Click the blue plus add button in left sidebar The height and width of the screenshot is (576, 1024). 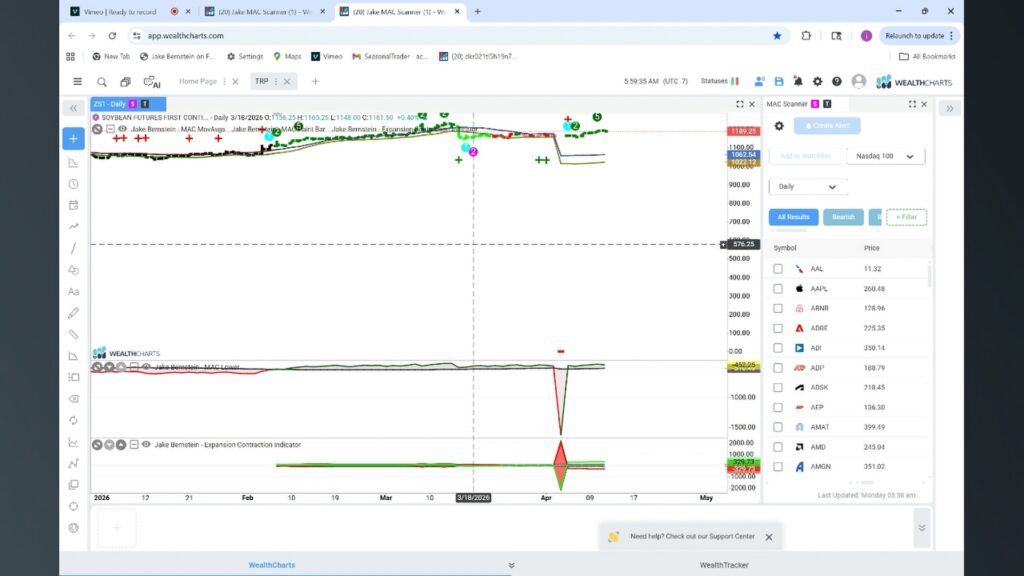pos(73,139)
